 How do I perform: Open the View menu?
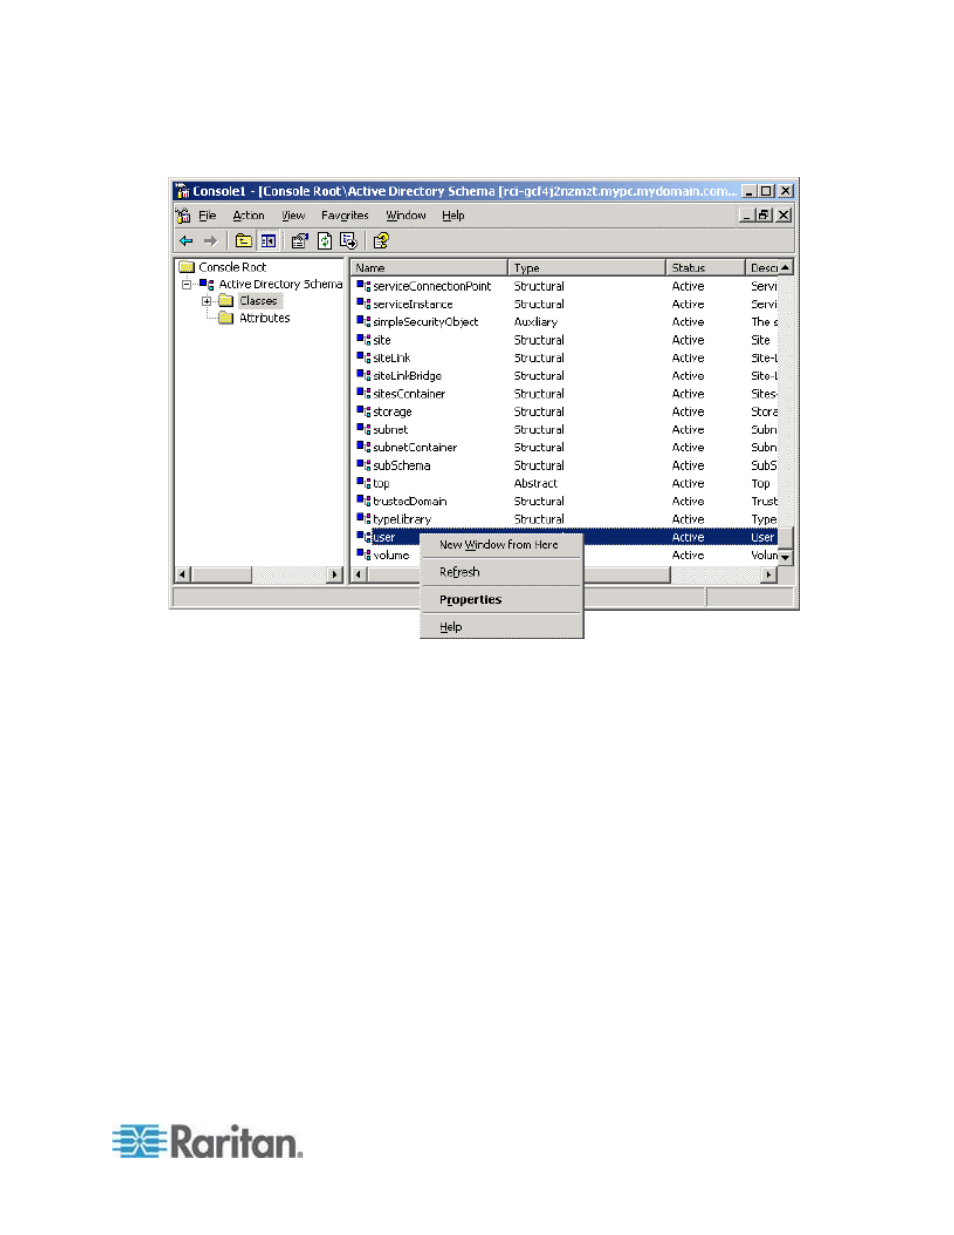pos(293,216)
